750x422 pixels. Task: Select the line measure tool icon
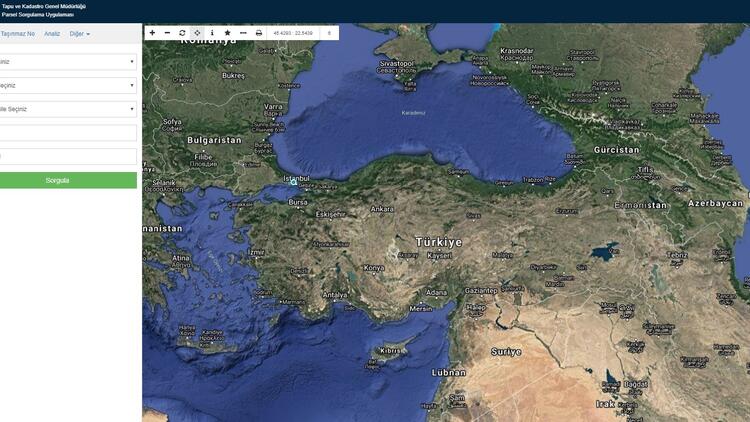tap(243, 33)
